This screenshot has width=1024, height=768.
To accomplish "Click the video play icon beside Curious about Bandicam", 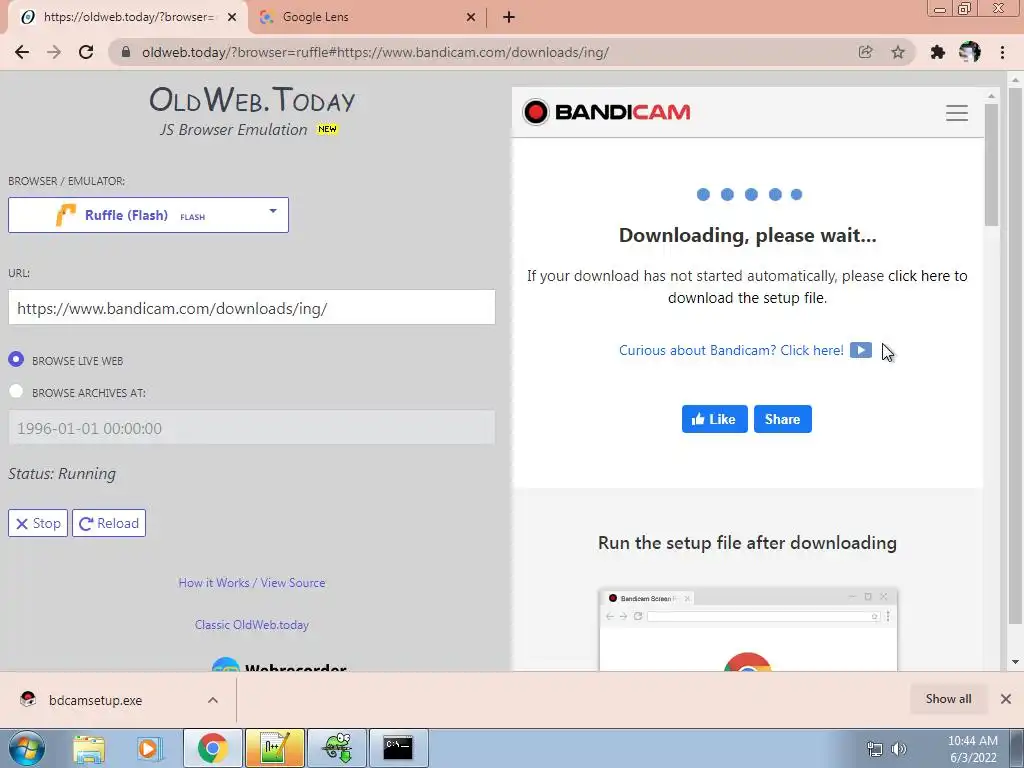I will point(861,350).
